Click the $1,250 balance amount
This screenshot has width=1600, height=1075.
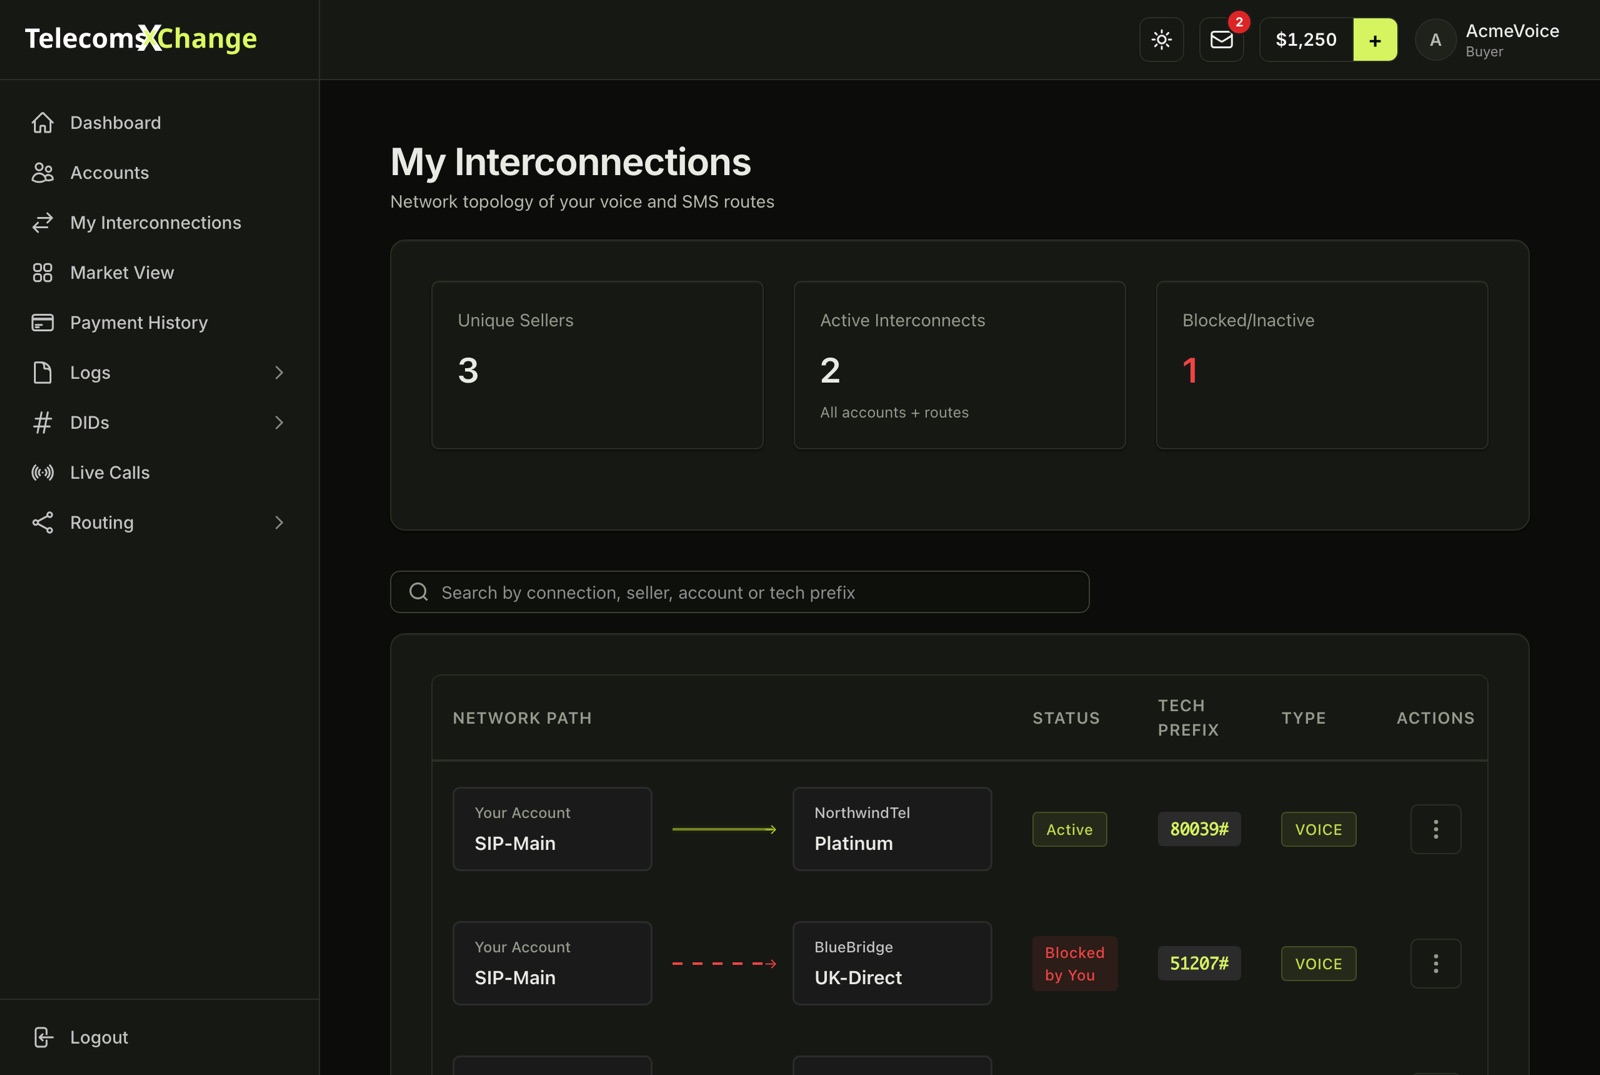pos(1306,40)
